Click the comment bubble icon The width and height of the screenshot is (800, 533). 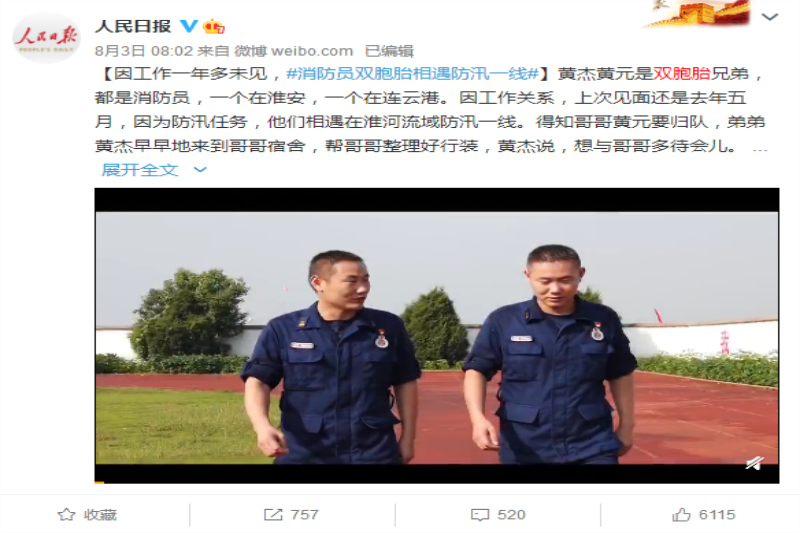click(x=480, y=515)
